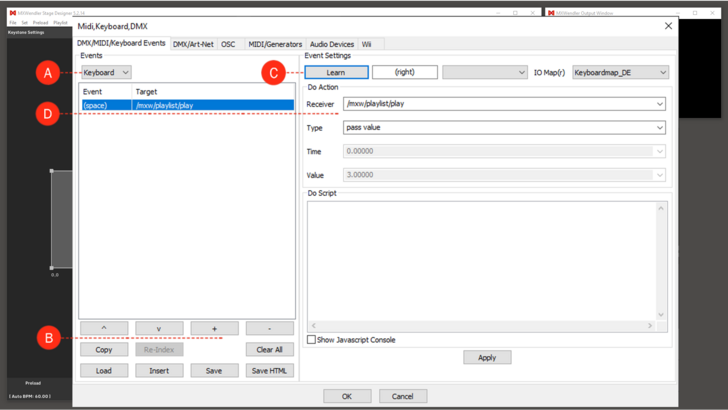Click the Do Script scroll up arrow
This screenshot has width=728, height=410.
click(x=661, y=208)
